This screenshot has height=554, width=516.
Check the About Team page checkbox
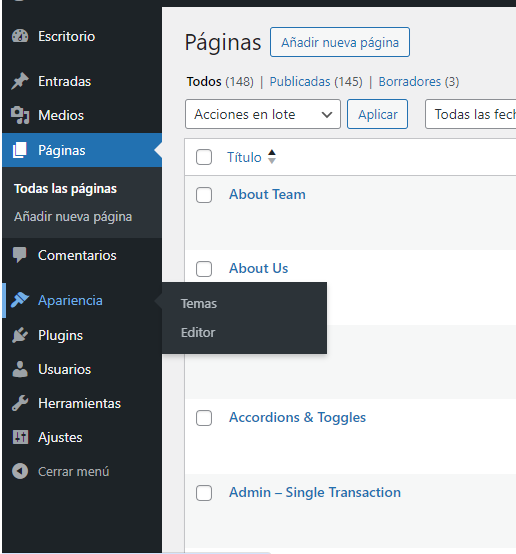point(204,195)
